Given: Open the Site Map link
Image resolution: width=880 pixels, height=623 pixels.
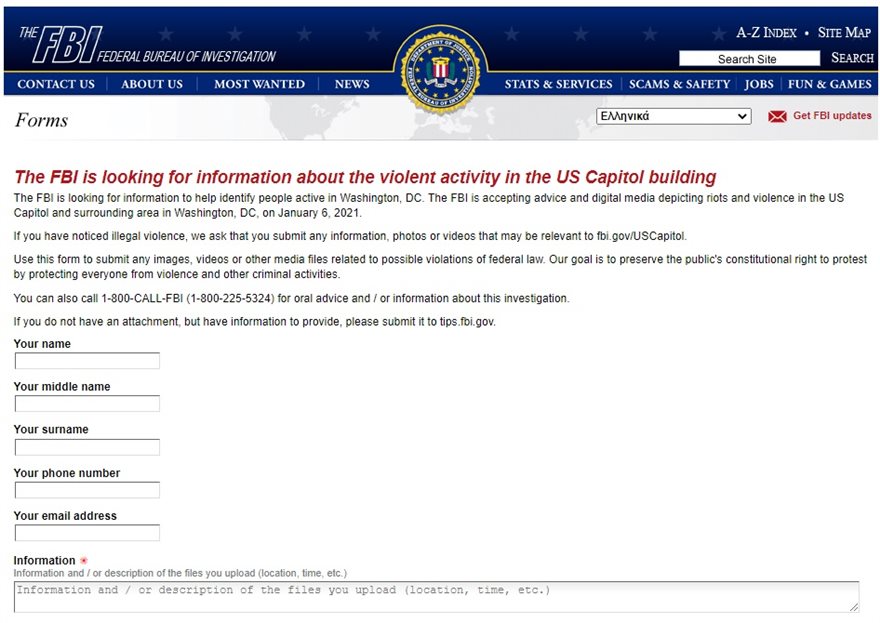Looking at the screenshot, I should click(x=844, y=33).
